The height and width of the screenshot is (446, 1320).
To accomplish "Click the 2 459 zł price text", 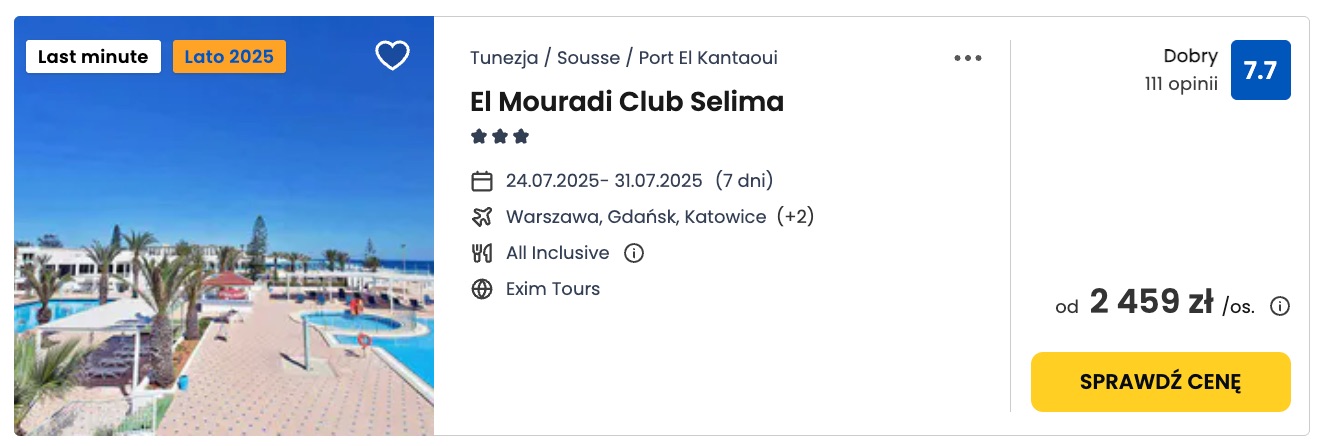I will coord(1151,302).
